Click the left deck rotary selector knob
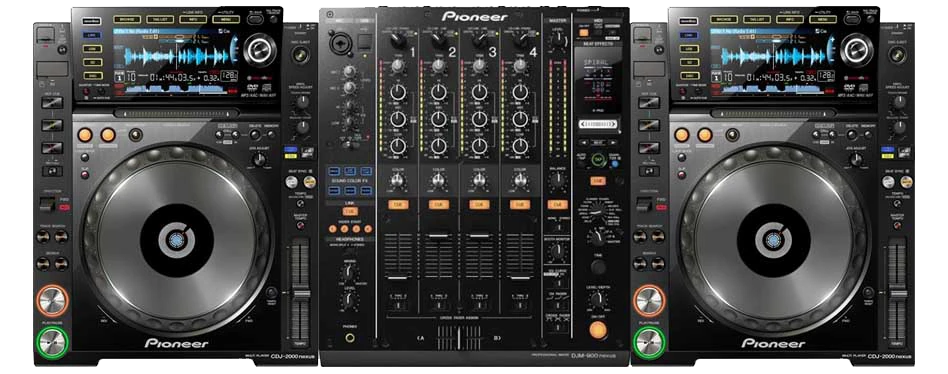The height and width of the screenshot is (374, 948). (x=260, y=50)
